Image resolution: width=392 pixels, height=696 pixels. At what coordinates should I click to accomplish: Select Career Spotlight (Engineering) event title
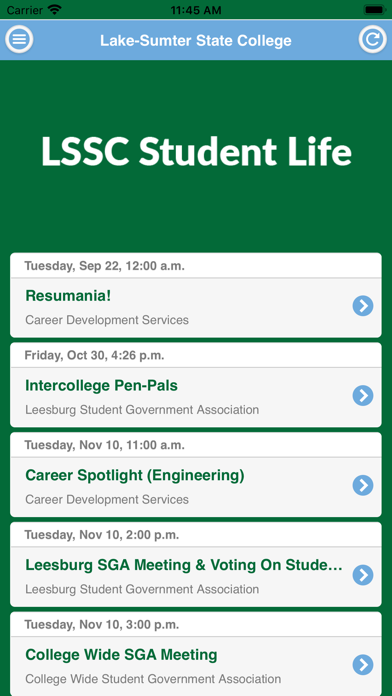click(x=135, y=475)
